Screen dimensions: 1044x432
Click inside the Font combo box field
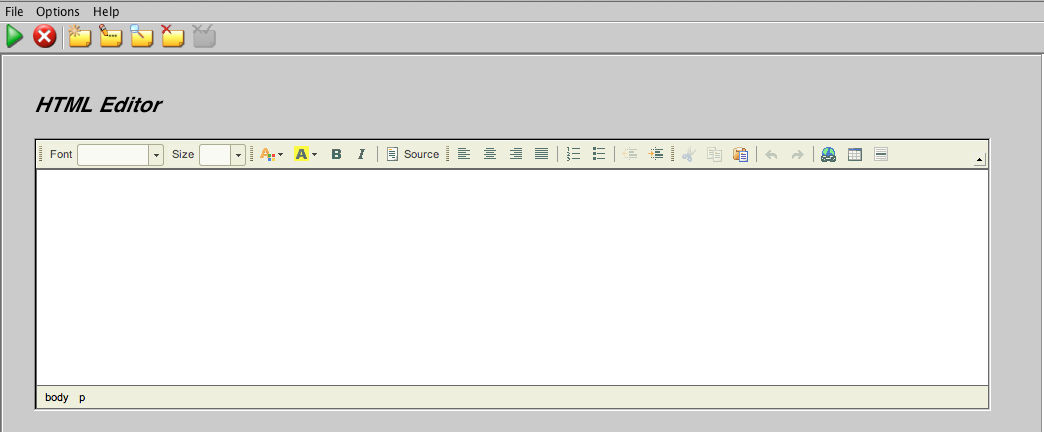[x=113, y=154]
